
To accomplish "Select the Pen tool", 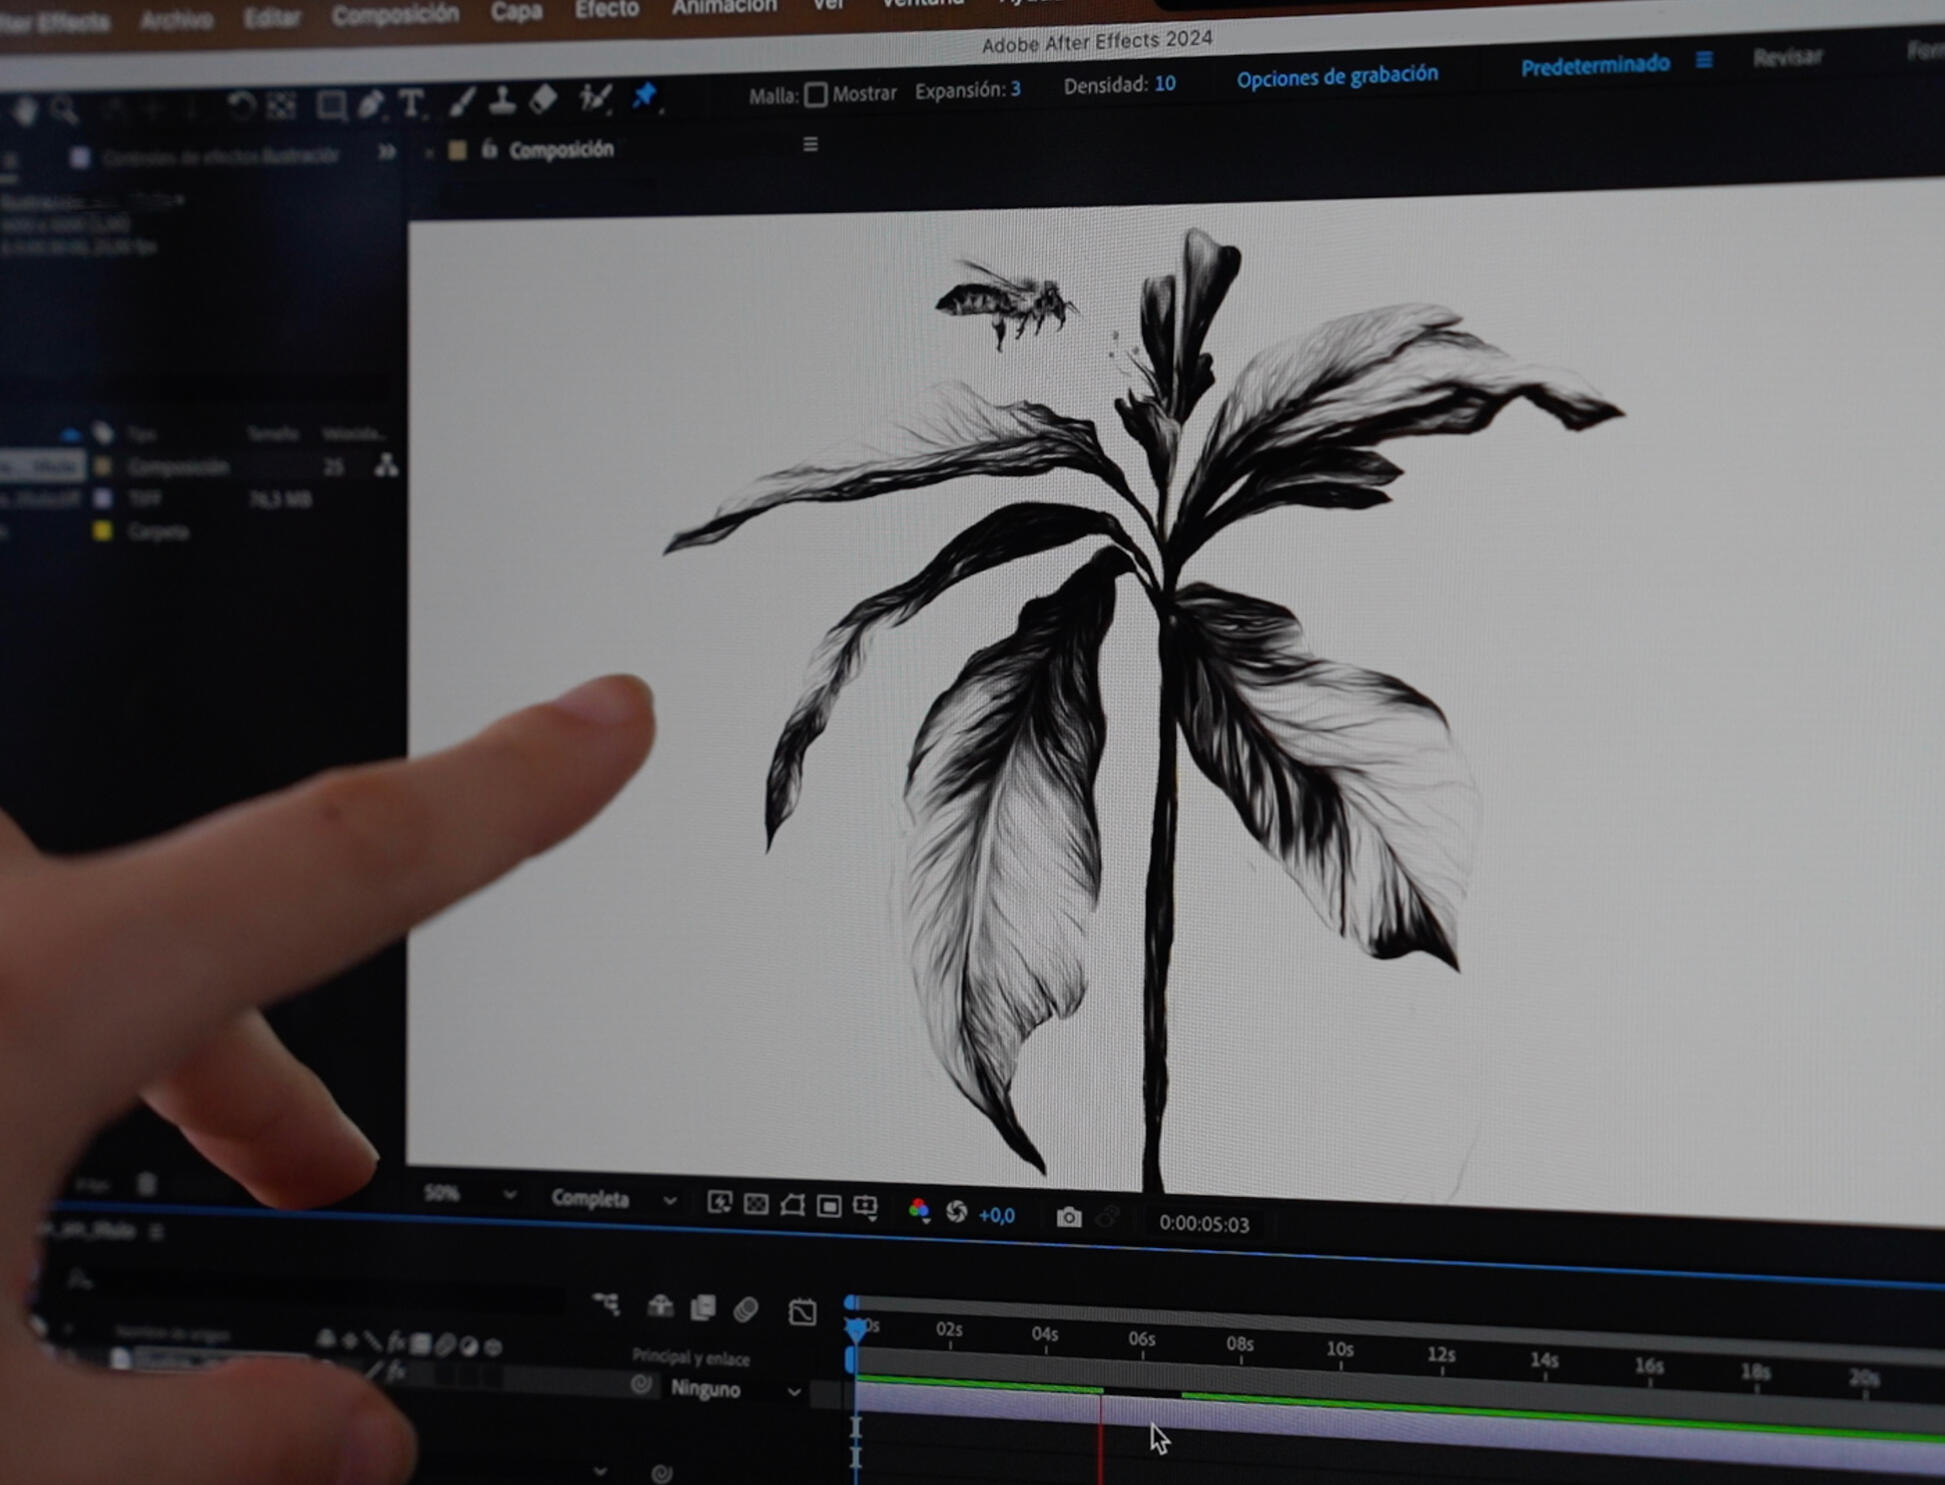I will [370, 104].
